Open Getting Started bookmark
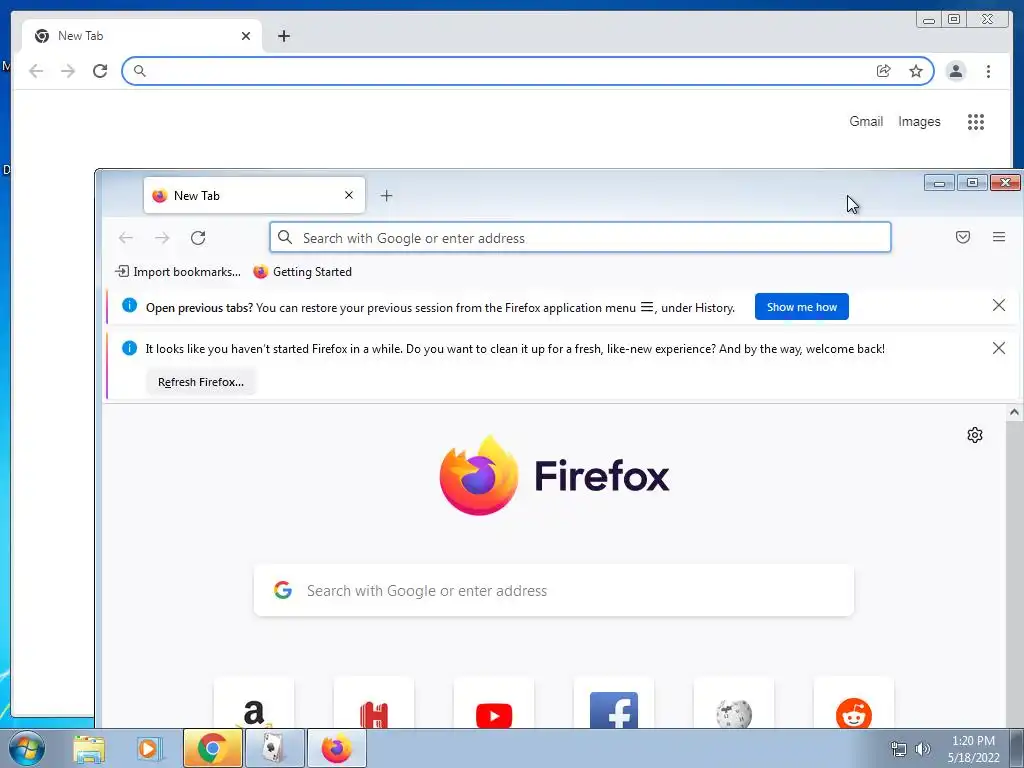Image resolution: width=1024 pixels, height=768 pixels. coord(302,272)
